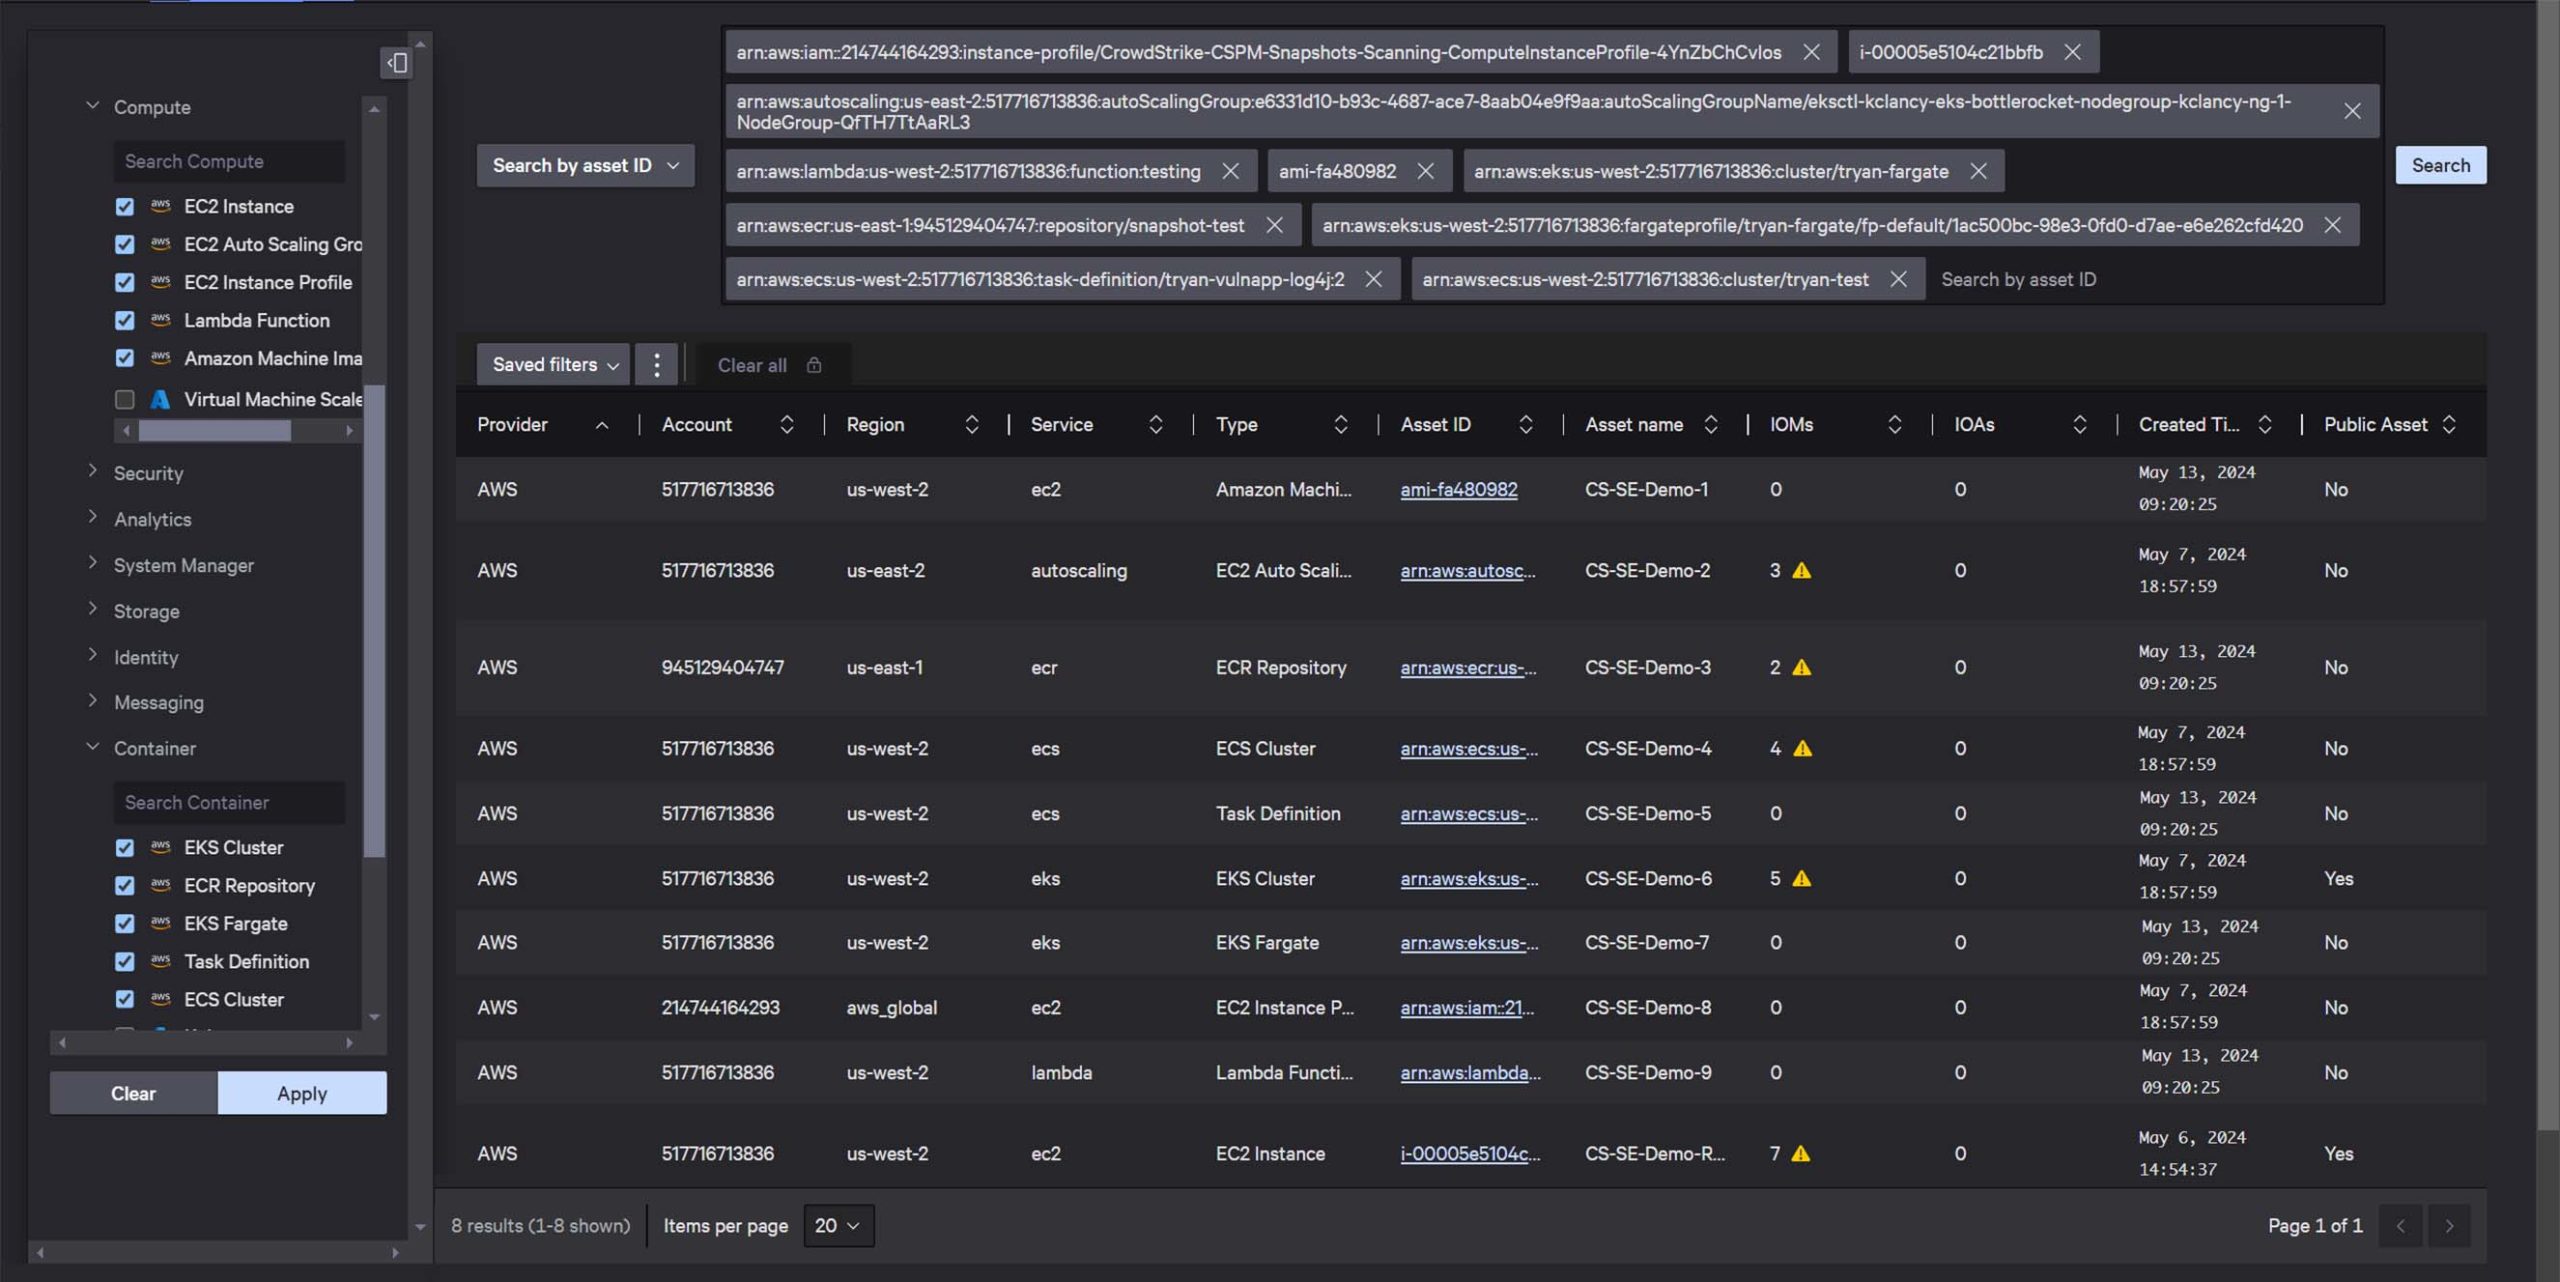The width and height of the screenshot is (2560, 1282).
Task: Sort table by Asset ID column
Action: (1526, 425)
